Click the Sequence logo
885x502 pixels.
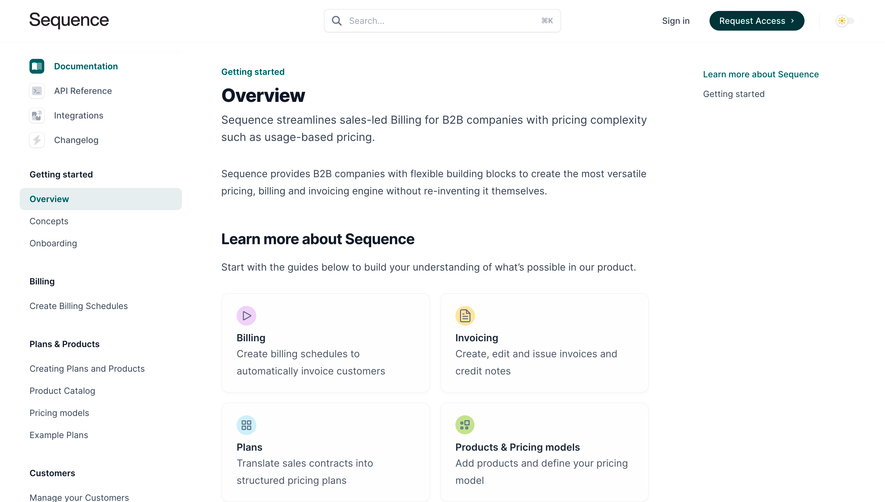tap(69, 20)
